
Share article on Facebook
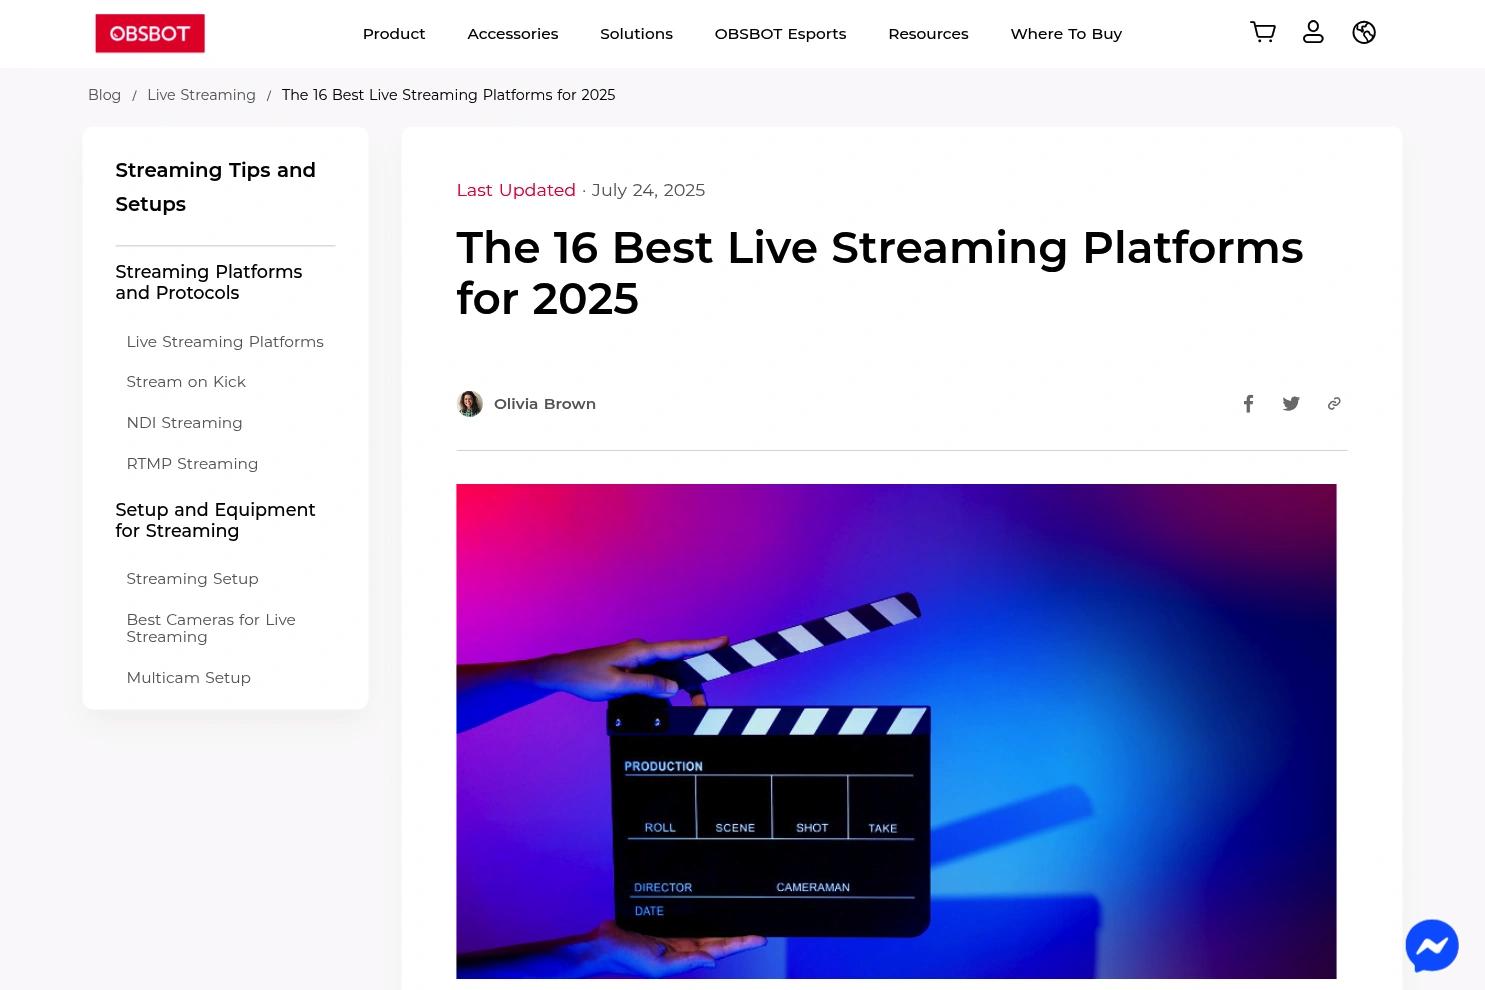click(1248, 404)
